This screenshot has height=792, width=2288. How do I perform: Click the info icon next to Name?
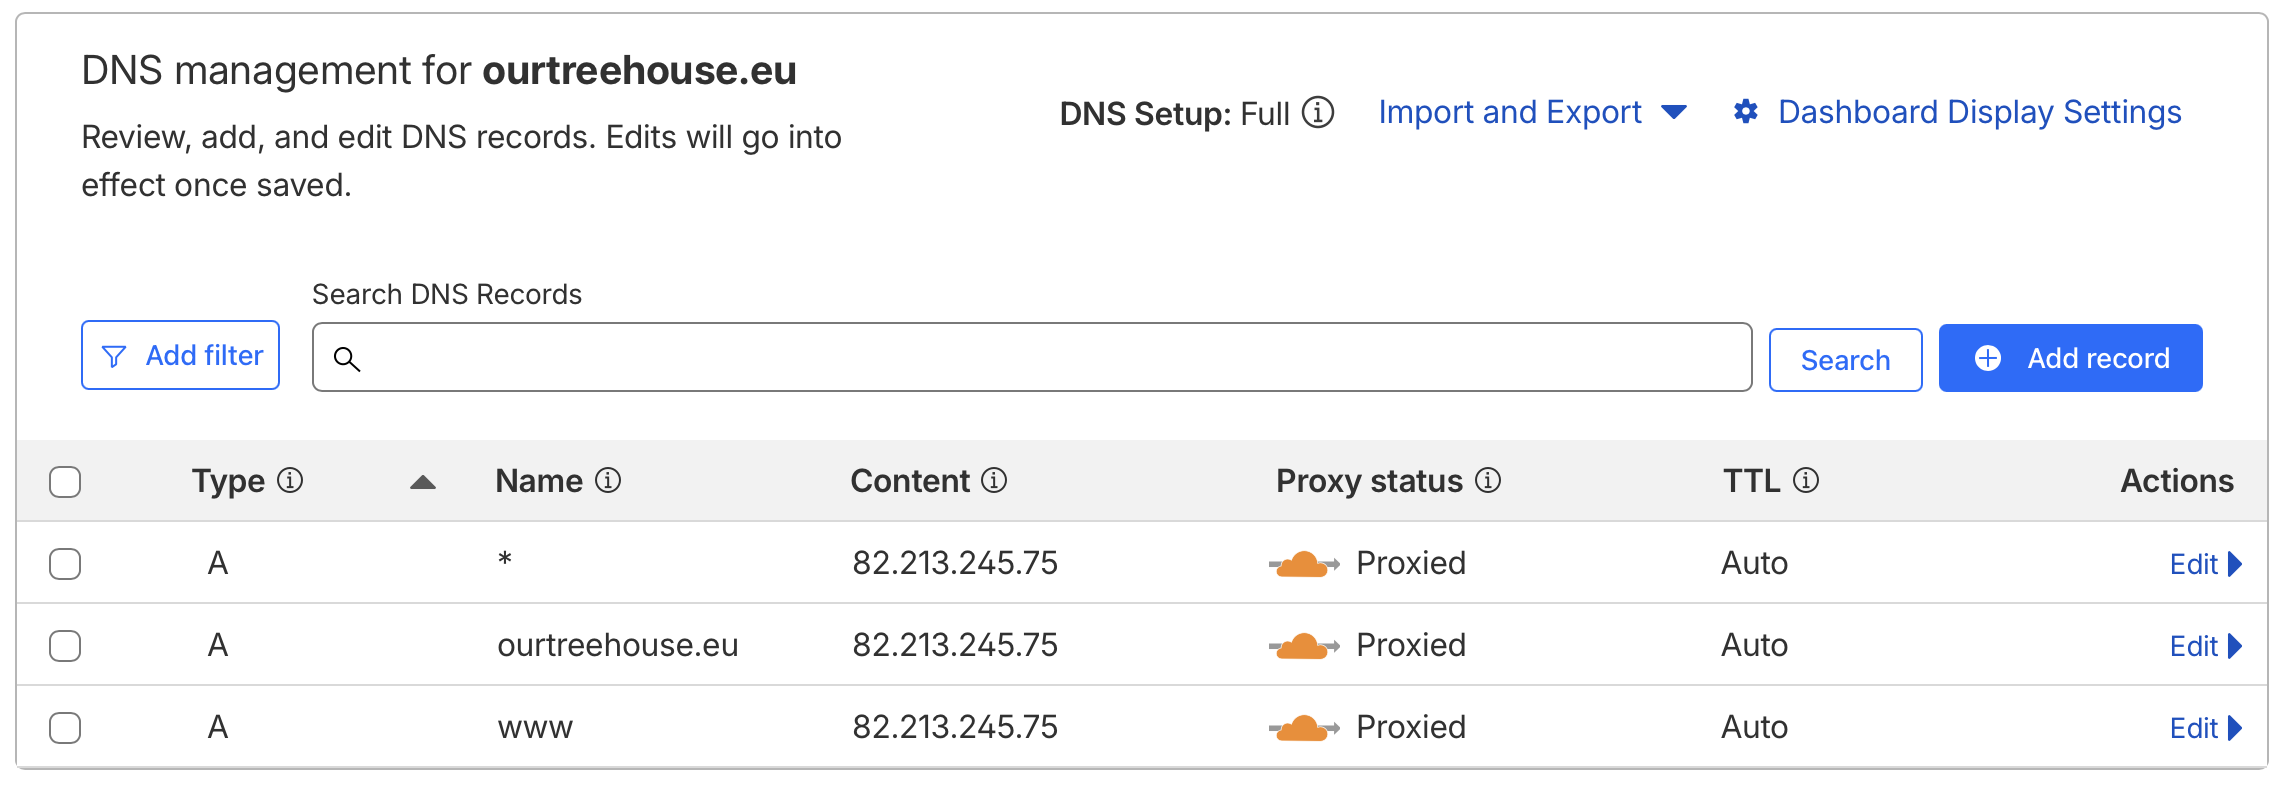point(608,481)
